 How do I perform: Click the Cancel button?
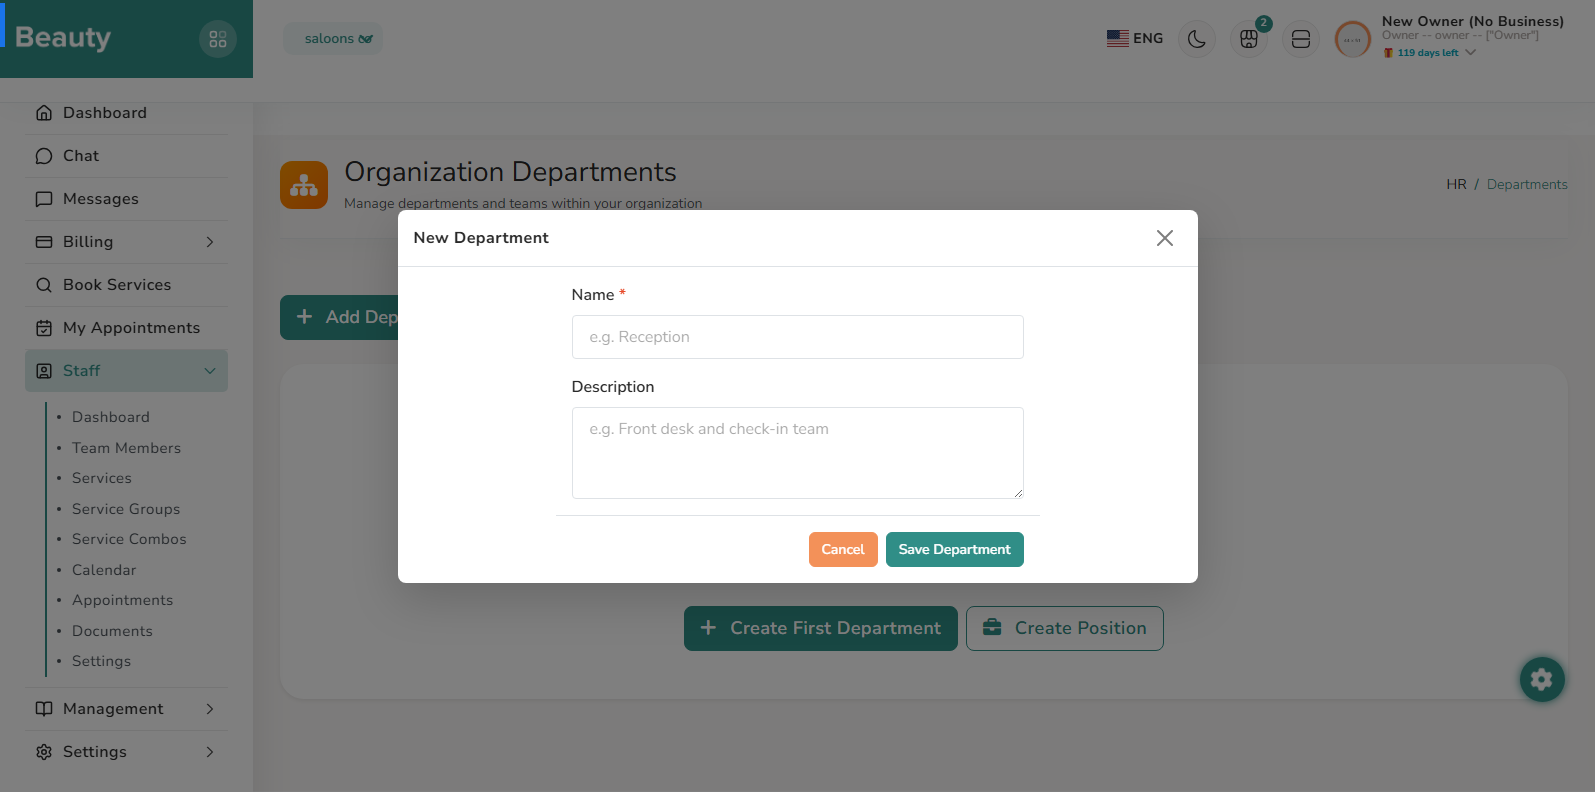[x=843, y=549]
